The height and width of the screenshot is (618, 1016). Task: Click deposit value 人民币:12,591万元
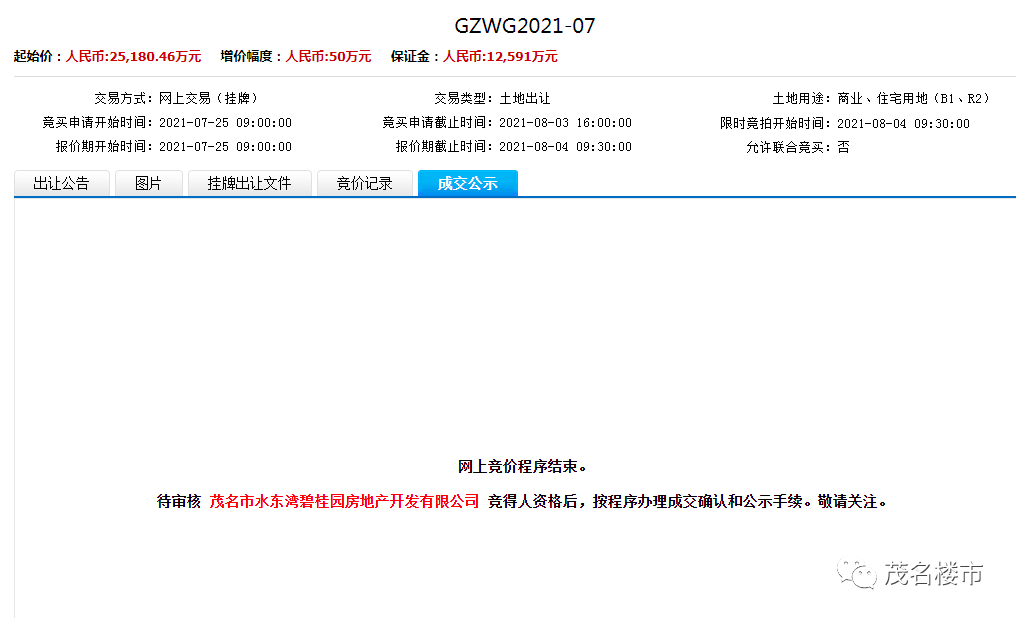pos(500,56)
